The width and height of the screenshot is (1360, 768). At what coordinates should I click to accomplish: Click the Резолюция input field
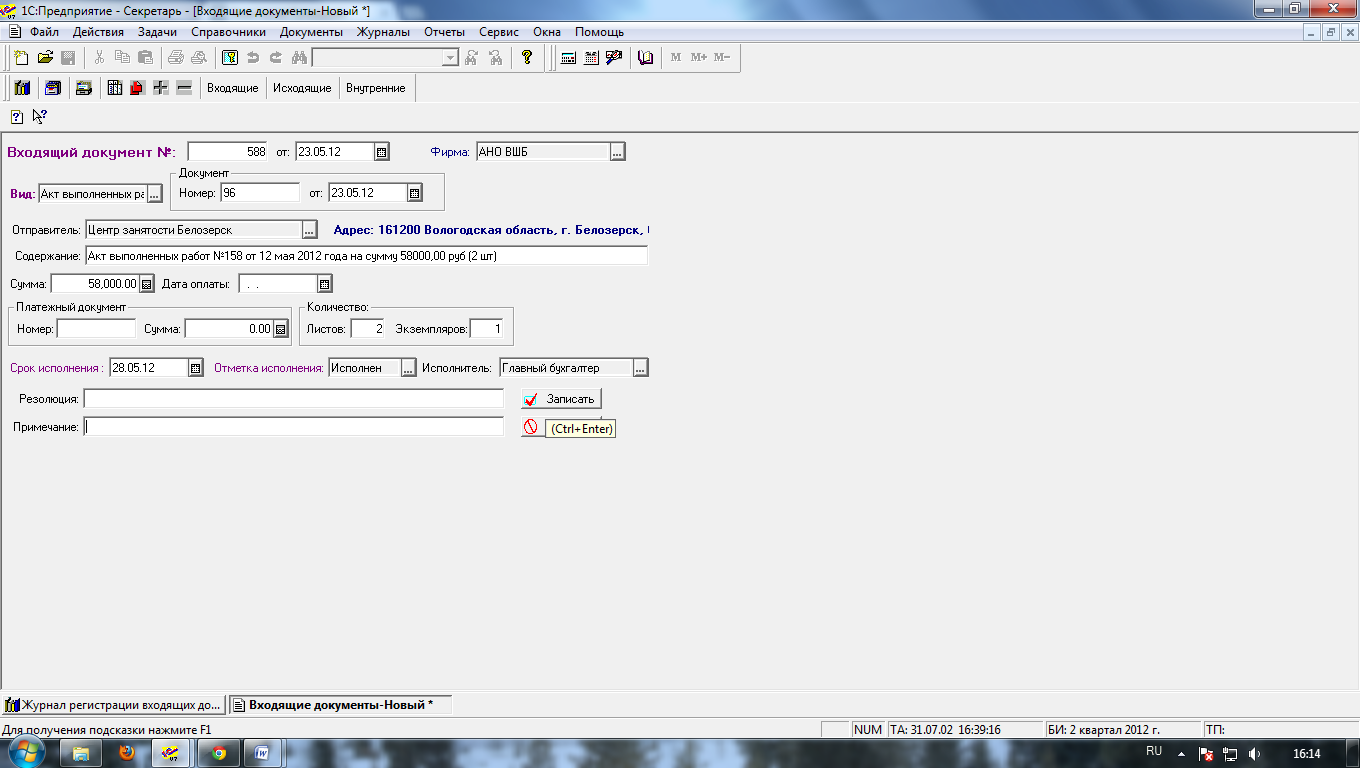coord(294,398)
